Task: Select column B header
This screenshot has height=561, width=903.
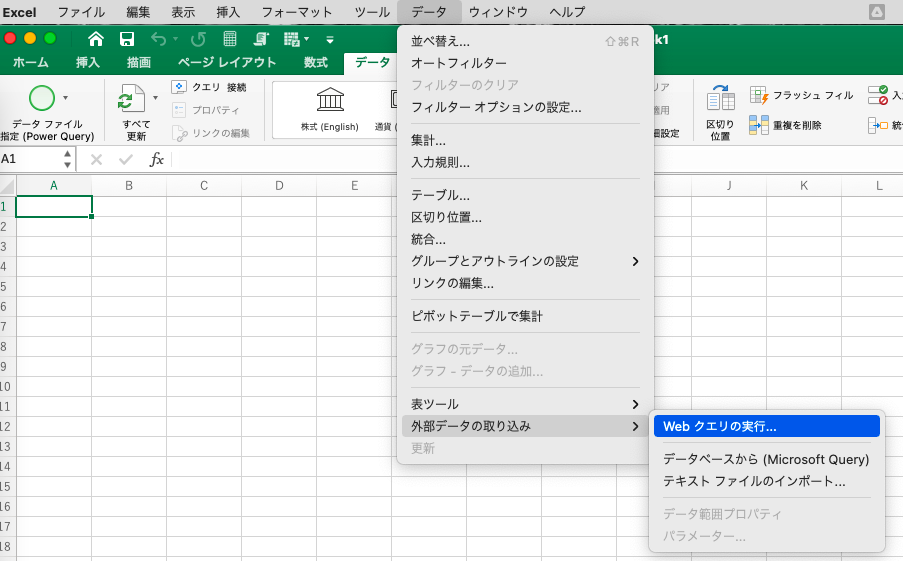Action: [x=129, y=185]
